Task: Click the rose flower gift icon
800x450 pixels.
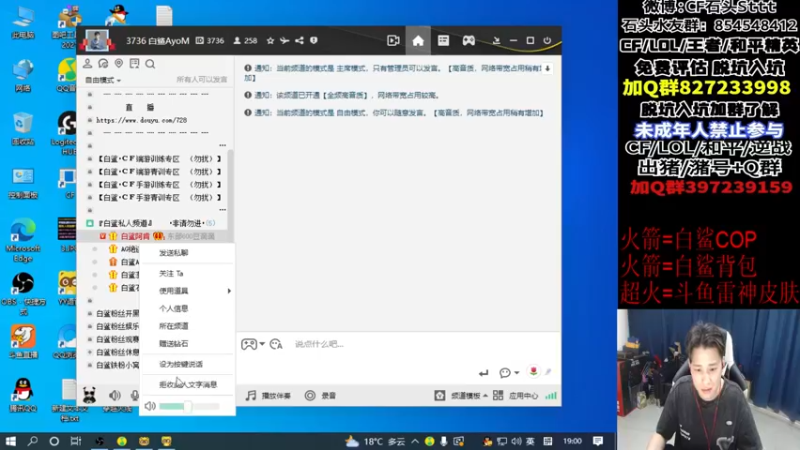Action: tap(533, 372)
